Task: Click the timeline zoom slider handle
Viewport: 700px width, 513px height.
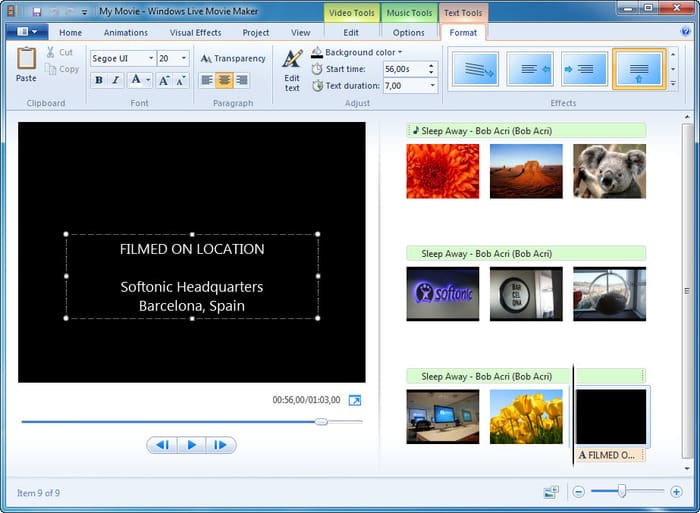Action: 622,491
